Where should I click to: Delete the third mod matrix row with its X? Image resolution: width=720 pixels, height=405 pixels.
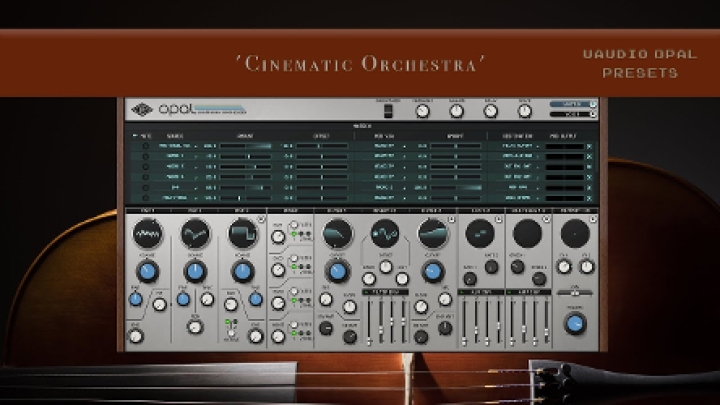click(x=589, y=167)
